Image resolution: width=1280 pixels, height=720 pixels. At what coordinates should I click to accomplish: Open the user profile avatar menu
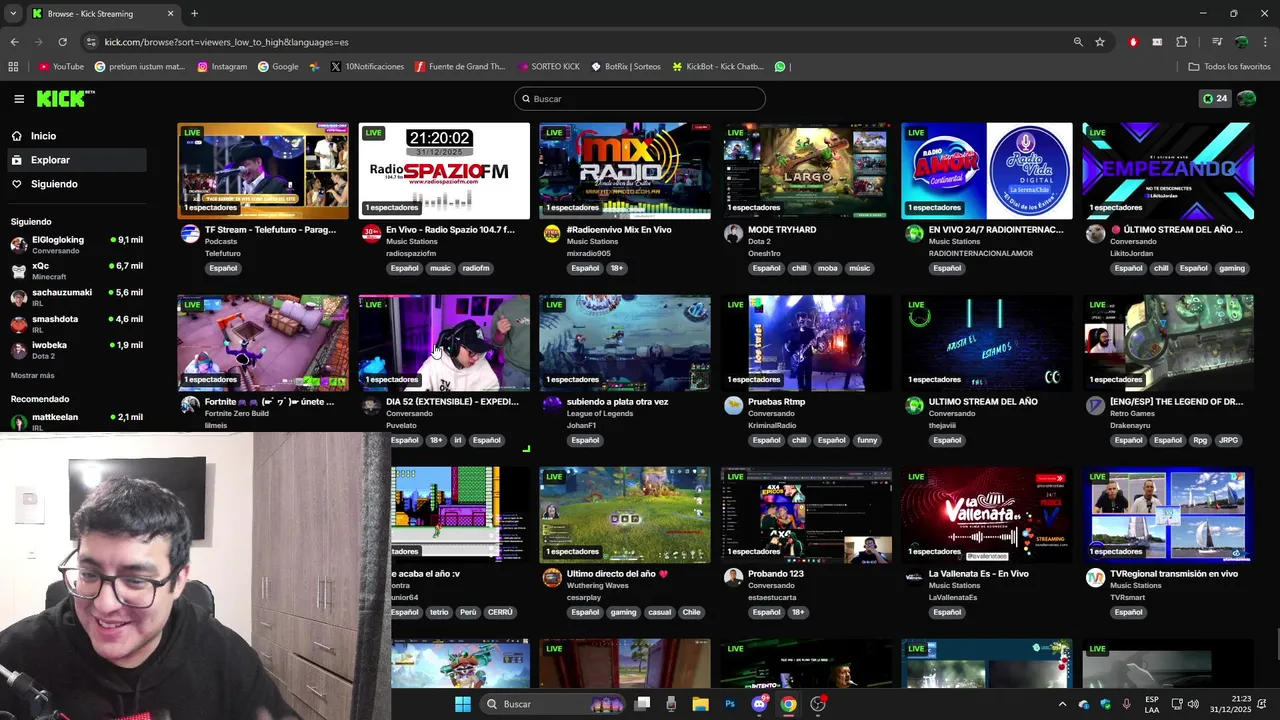(1246, 99)
